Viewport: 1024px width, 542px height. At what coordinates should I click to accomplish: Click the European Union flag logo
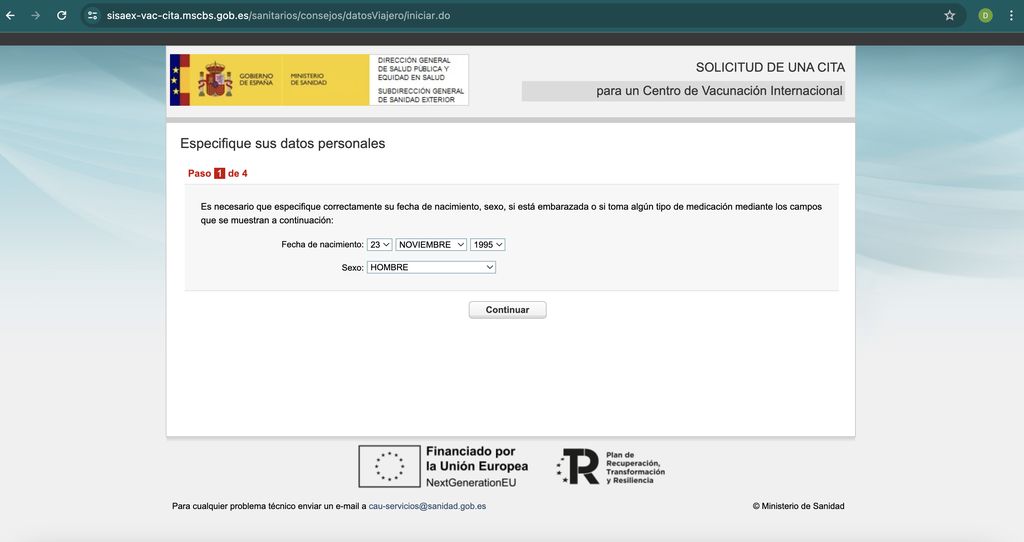tap(389, 466)
